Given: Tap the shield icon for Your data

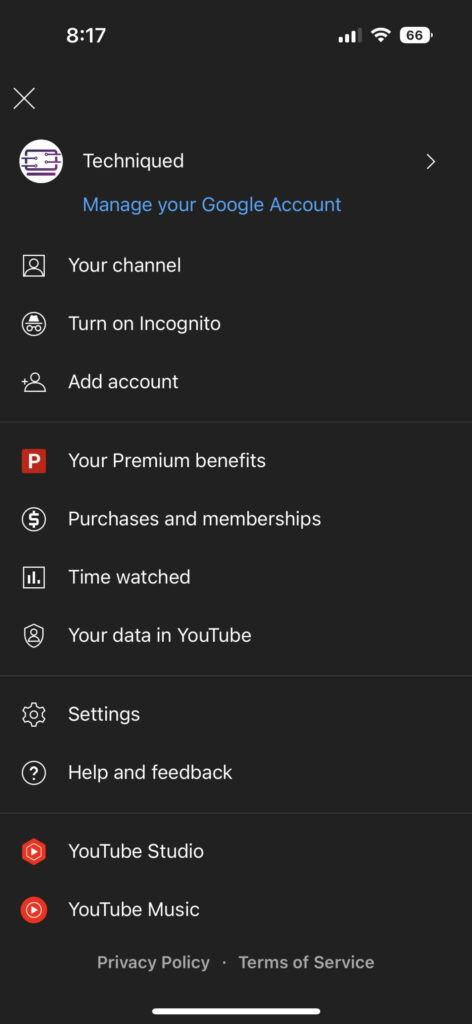Looking at the screenshot, I should 34,635.
